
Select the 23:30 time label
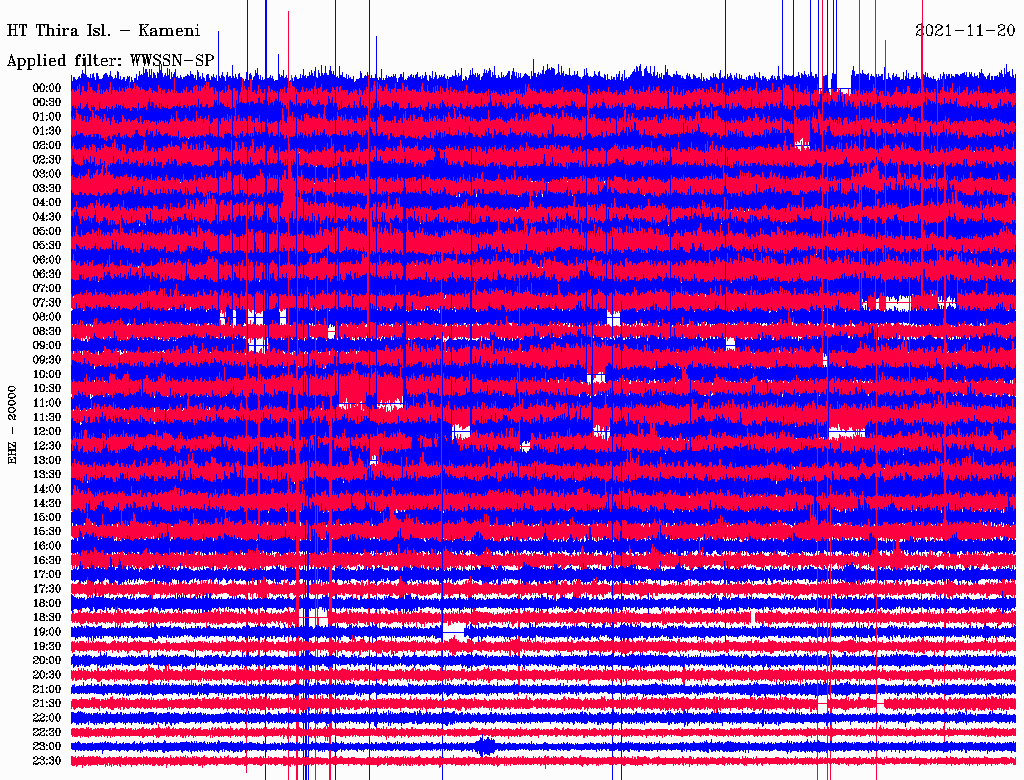point(46,761)
